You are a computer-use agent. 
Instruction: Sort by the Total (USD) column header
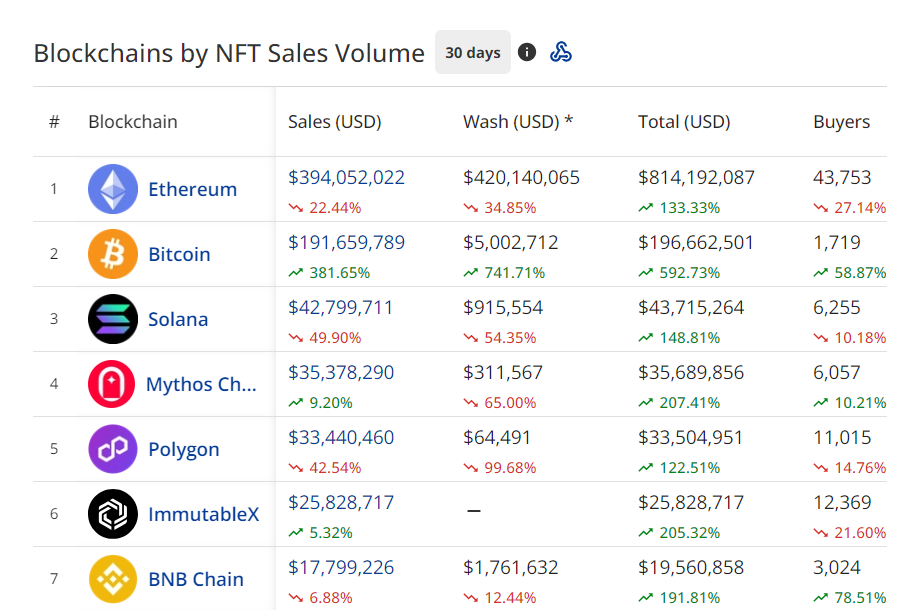[684, 122]
